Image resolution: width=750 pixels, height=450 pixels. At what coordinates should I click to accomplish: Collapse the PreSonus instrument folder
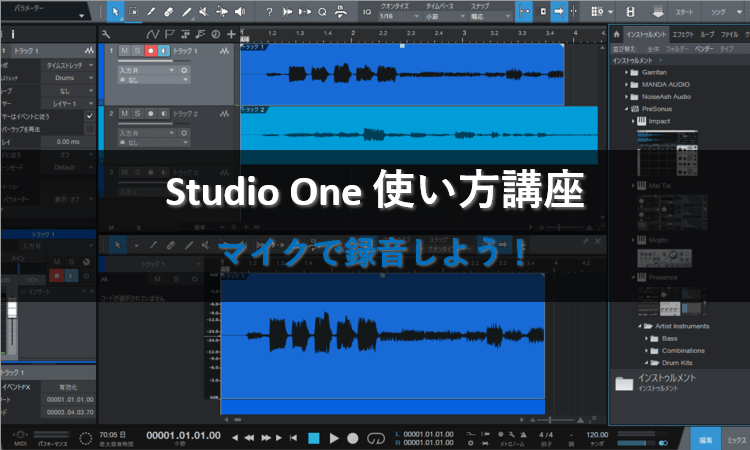627,108
